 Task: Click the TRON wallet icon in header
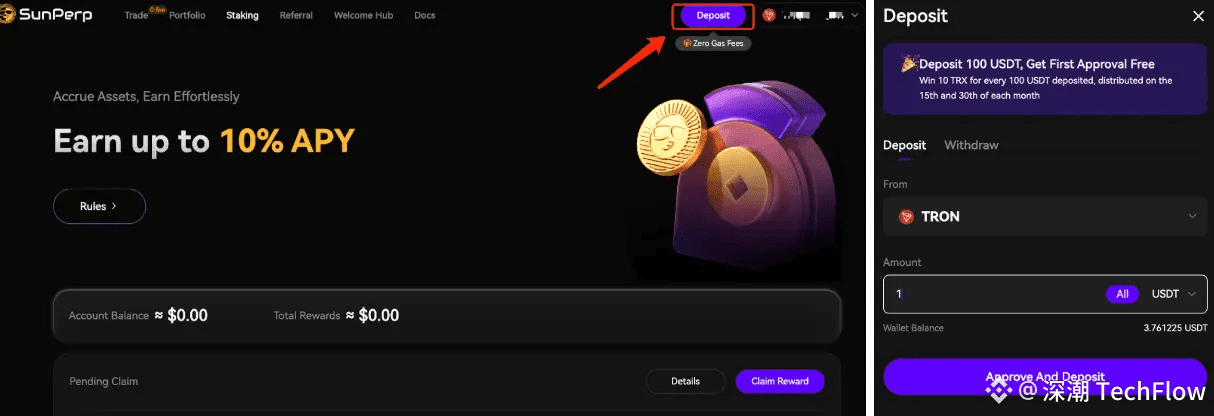click(769, 15)
